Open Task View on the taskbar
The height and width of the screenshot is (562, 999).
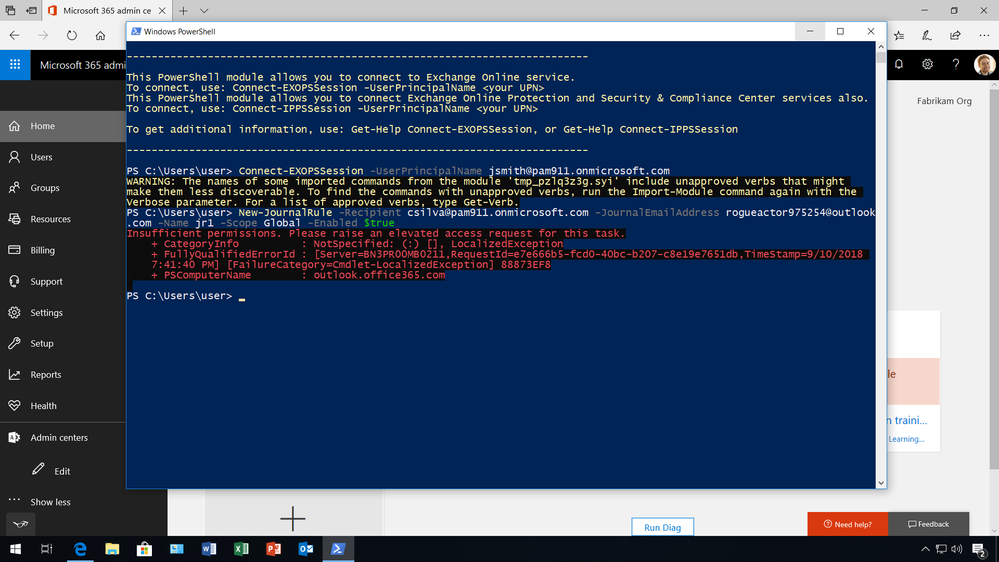pos(47,549)
